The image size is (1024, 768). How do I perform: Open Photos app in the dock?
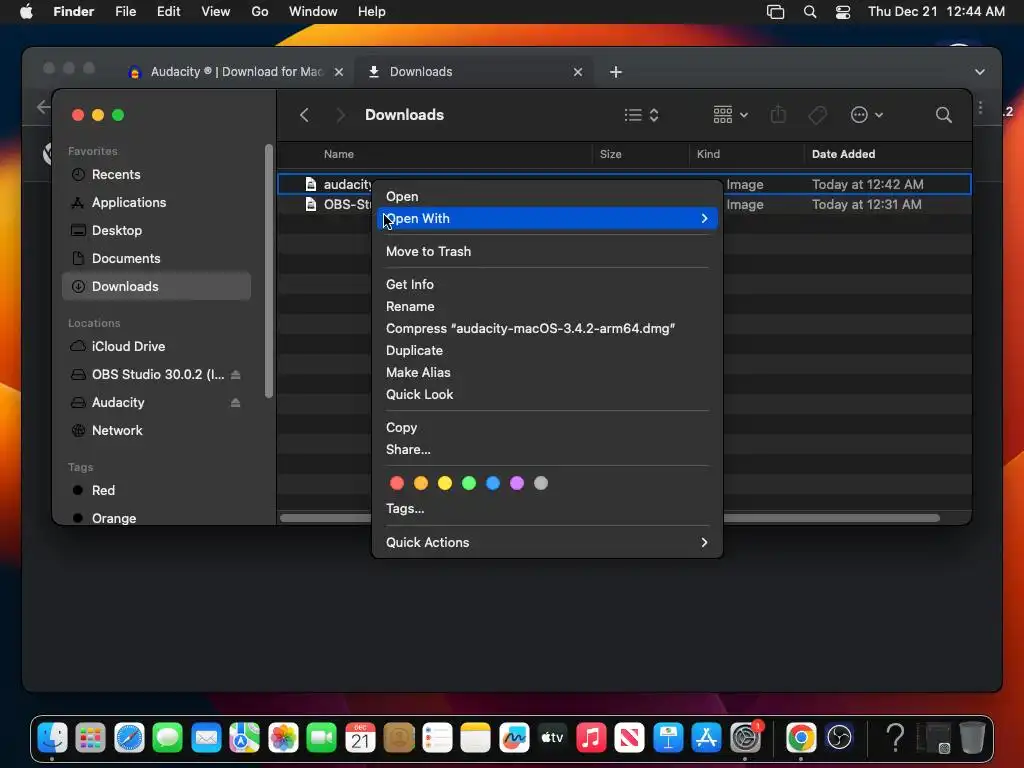[x=283, y=738]
